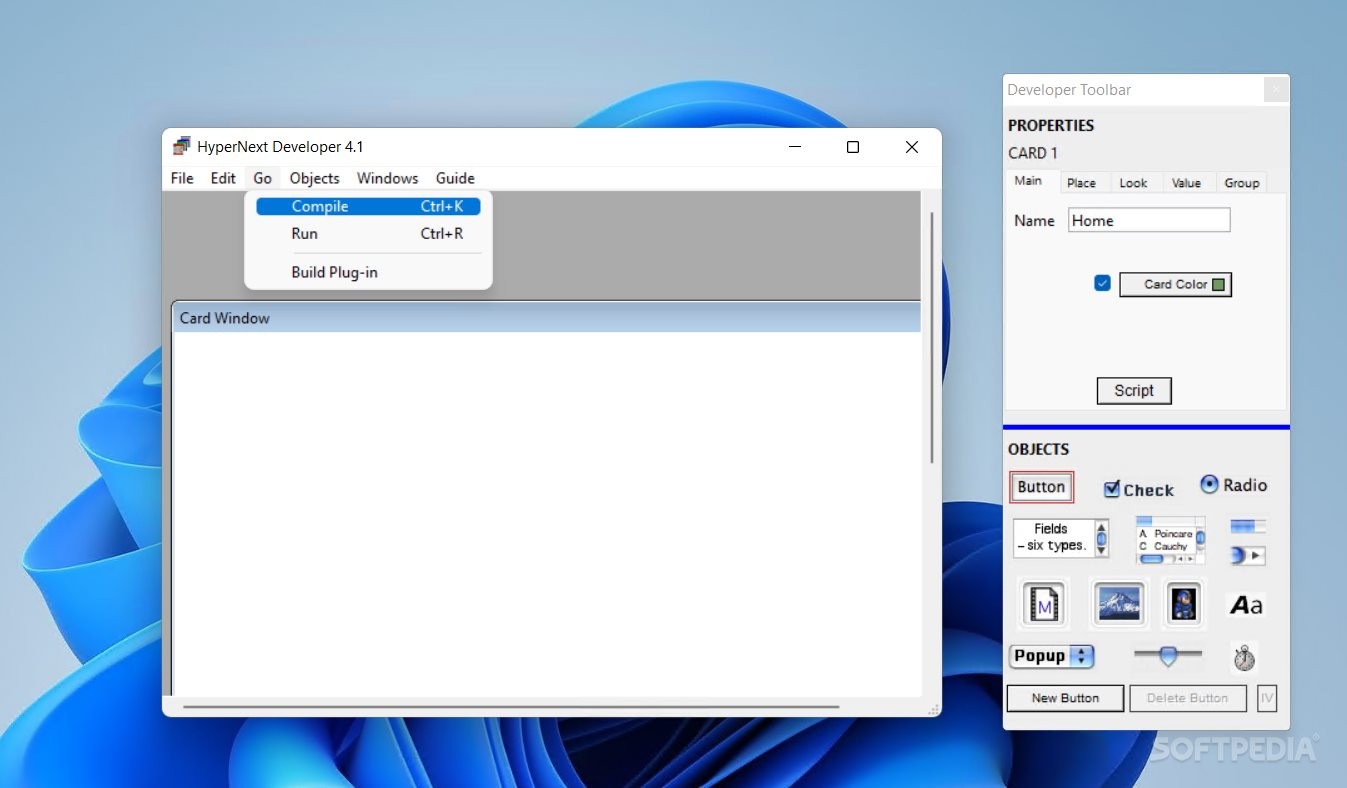Select the Popup menu object tool
This screenshot has width=1347, height=788.
(x=1052, y=656)
